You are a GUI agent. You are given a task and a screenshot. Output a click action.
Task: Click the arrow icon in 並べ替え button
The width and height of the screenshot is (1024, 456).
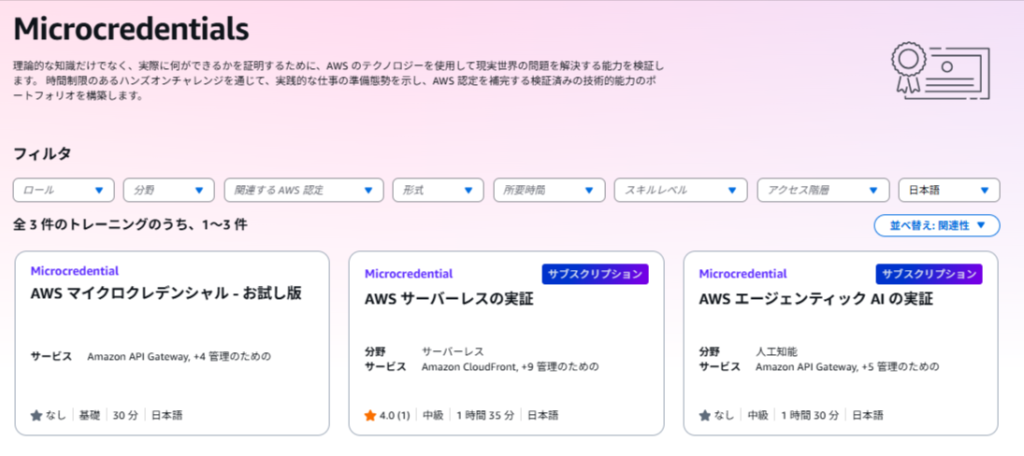982,226
